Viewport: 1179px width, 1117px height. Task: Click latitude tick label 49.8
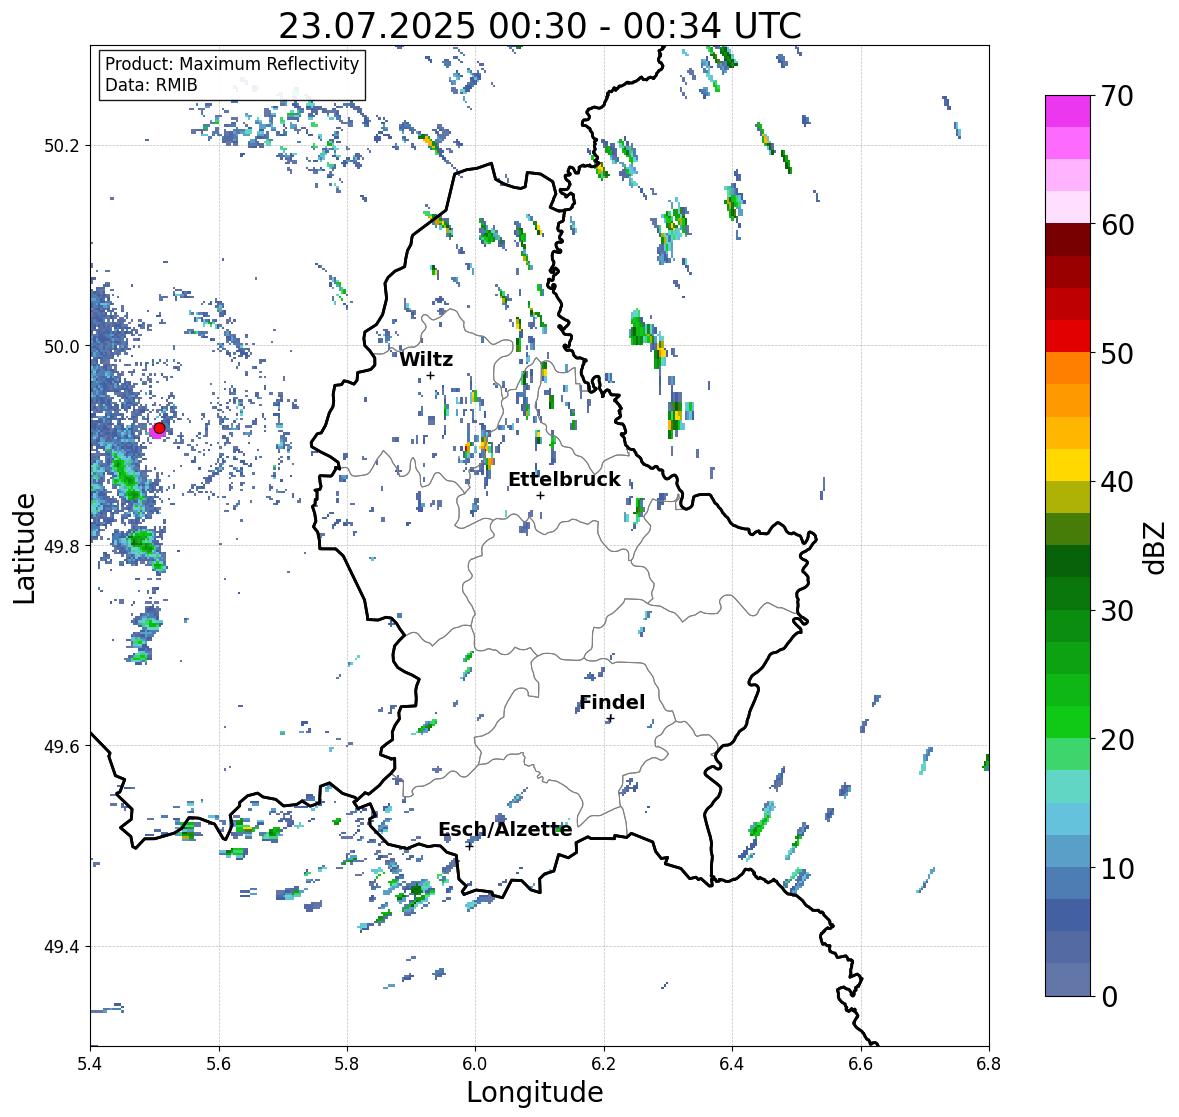click(x=62, y=546)
